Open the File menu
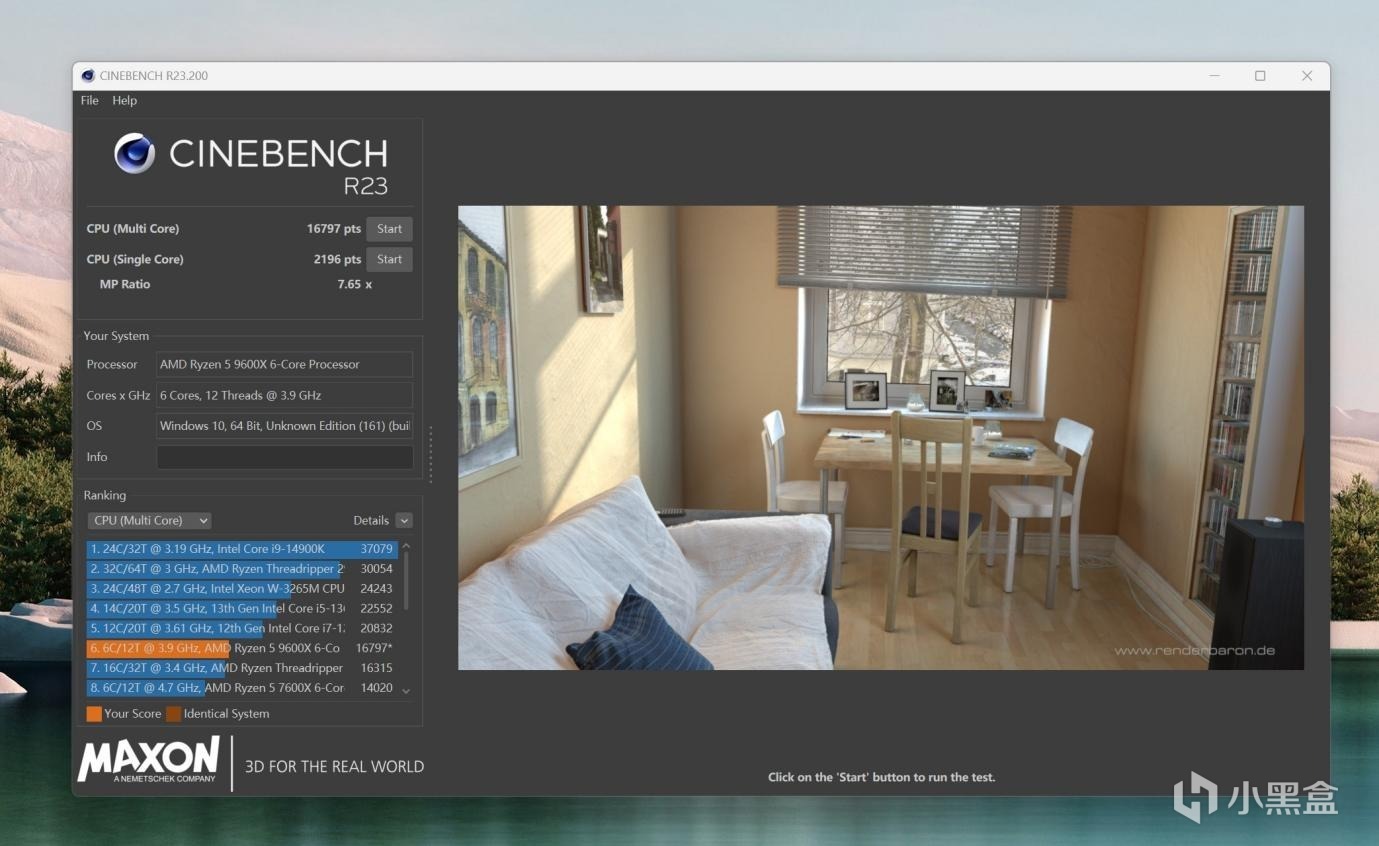The width and height of the screenshot is (1379, 846). 89,100
